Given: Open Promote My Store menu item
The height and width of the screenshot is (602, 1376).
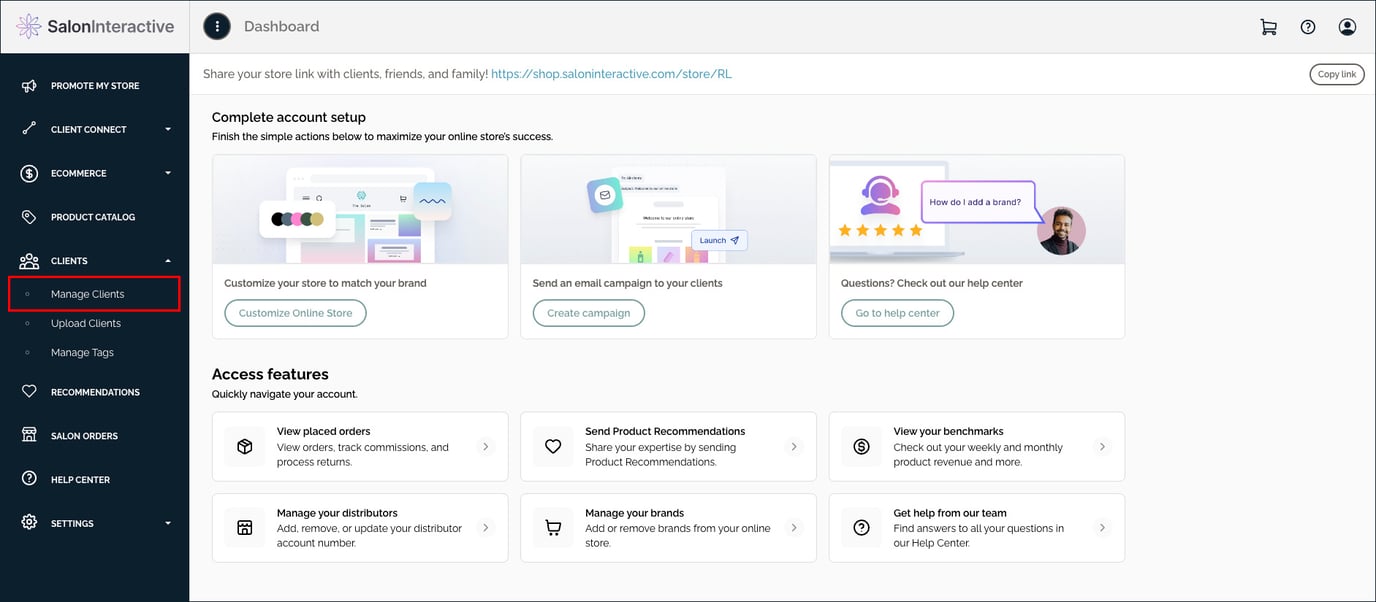Looking at the screenshot, I should (95, 86).
